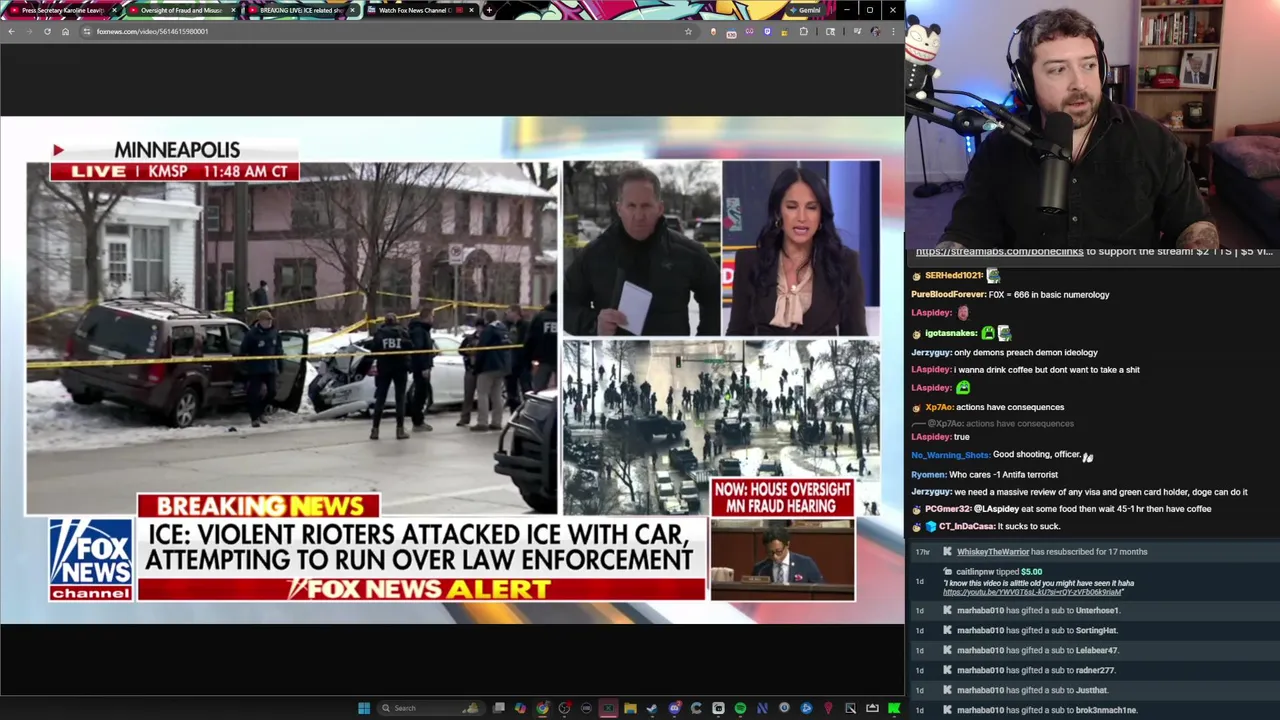1280x720 pixels.
Task: Click the "Good shooting, officer." chat message
Action: [x=1036, y=455]
